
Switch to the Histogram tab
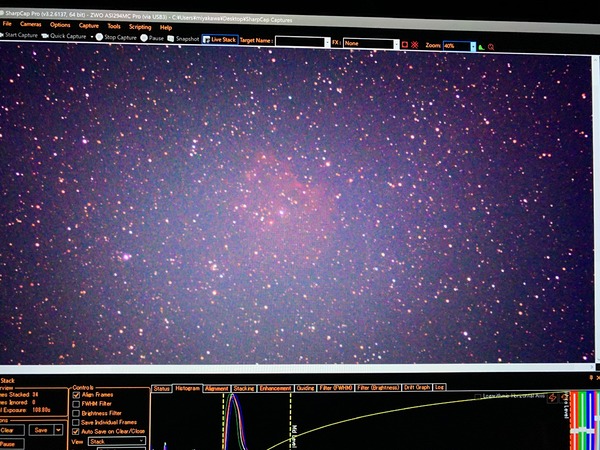click(188, 388)
